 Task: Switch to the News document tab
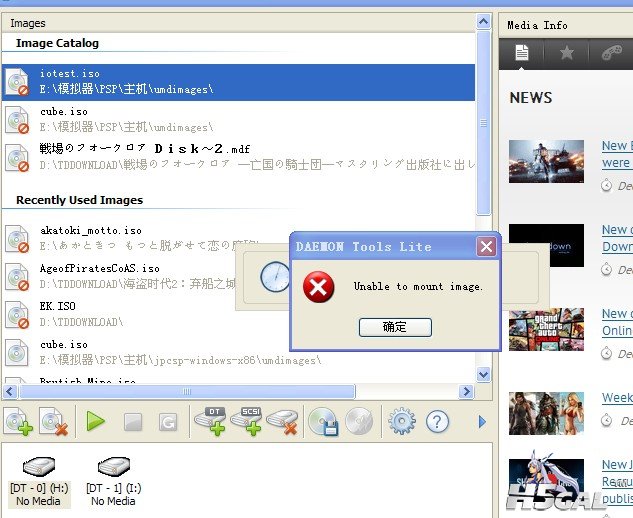[x=521, y=53]
